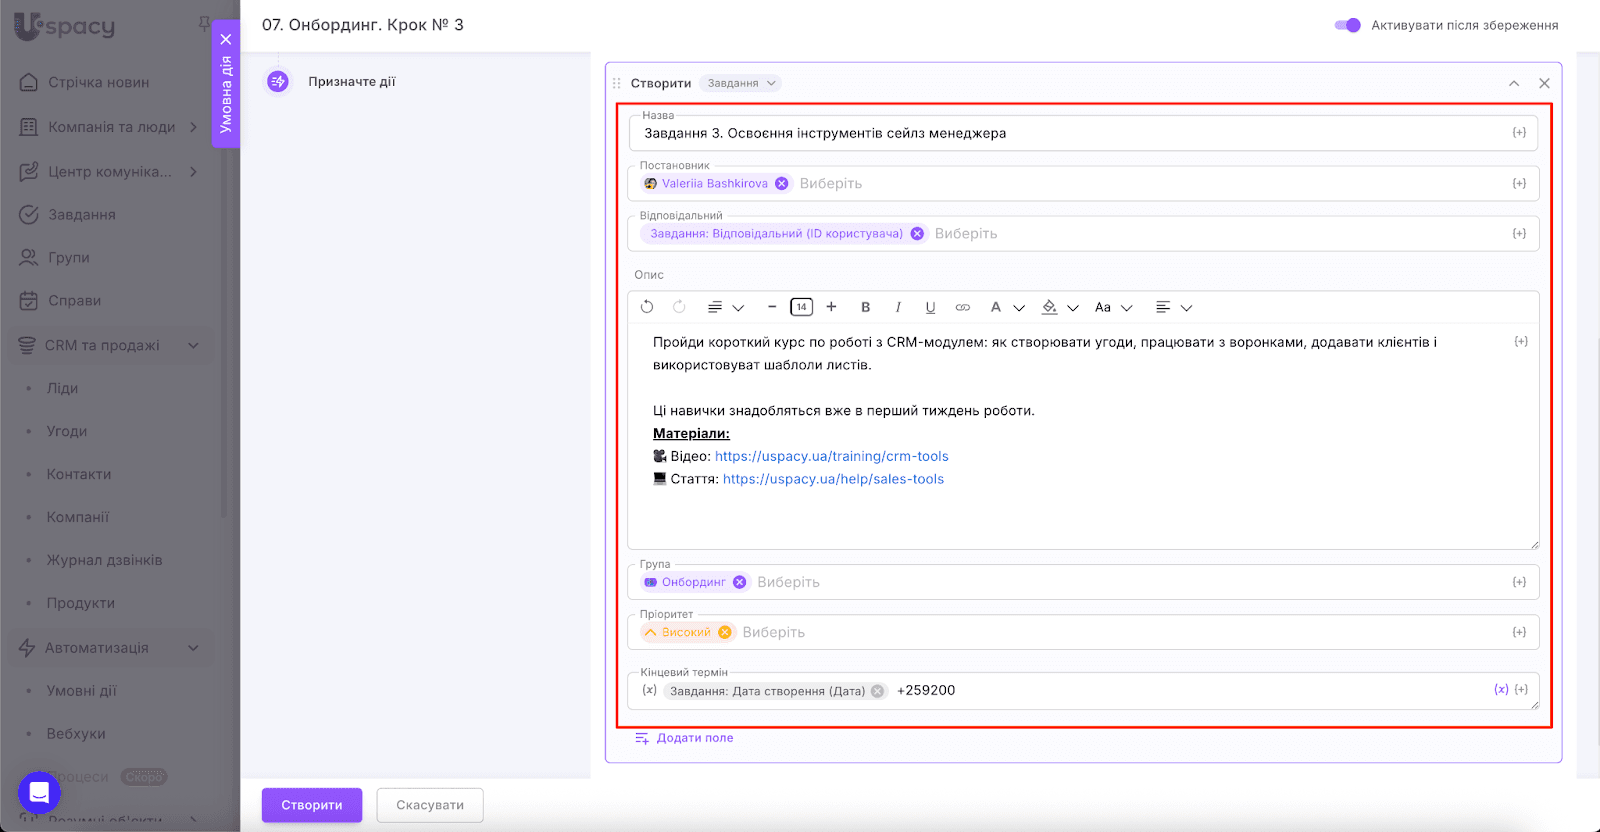Click the +259200 offset value
This screenshot has height=832, width=1600.
coord(926,690)
